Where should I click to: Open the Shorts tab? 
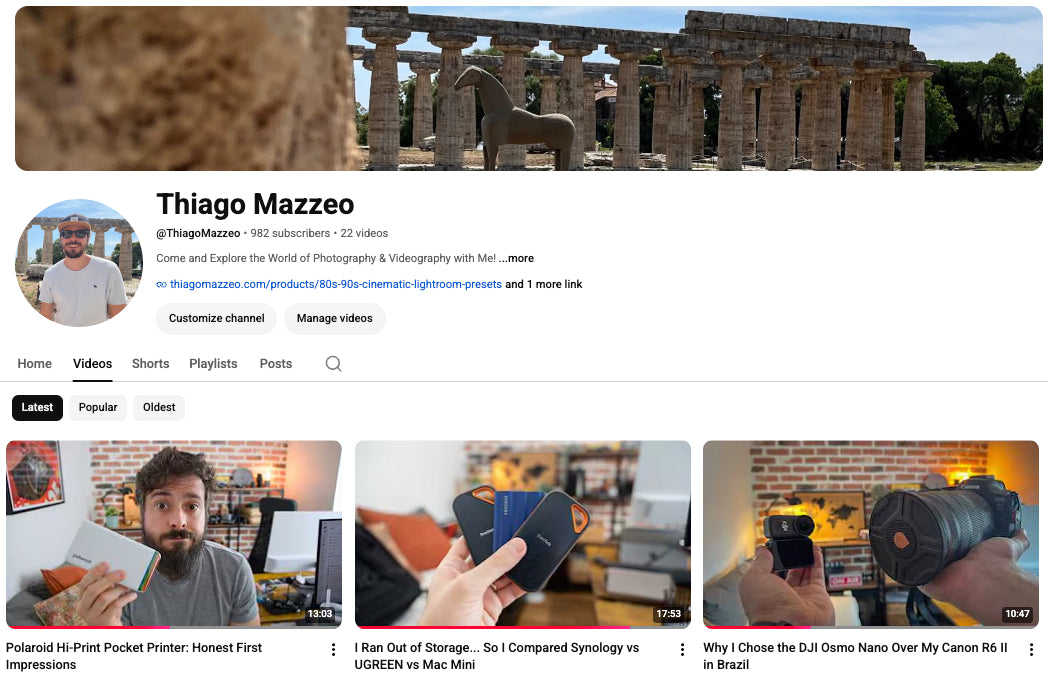(x=150, y=364)
